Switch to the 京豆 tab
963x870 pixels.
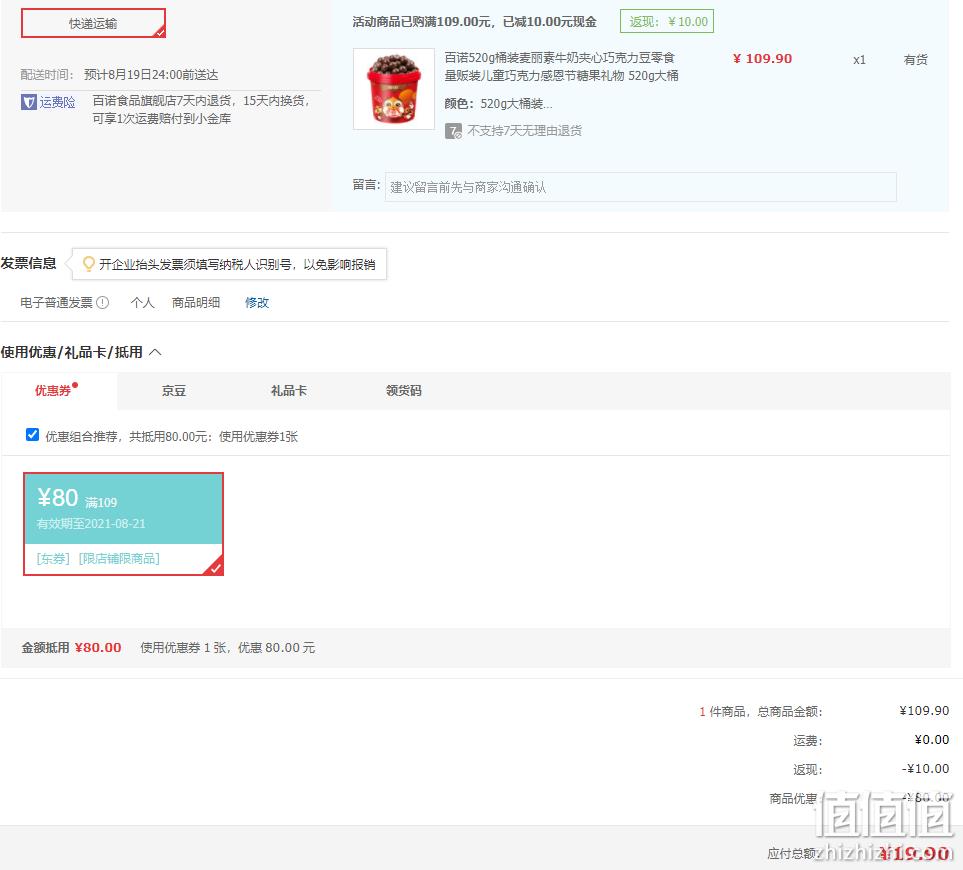(x=174, y=390)
